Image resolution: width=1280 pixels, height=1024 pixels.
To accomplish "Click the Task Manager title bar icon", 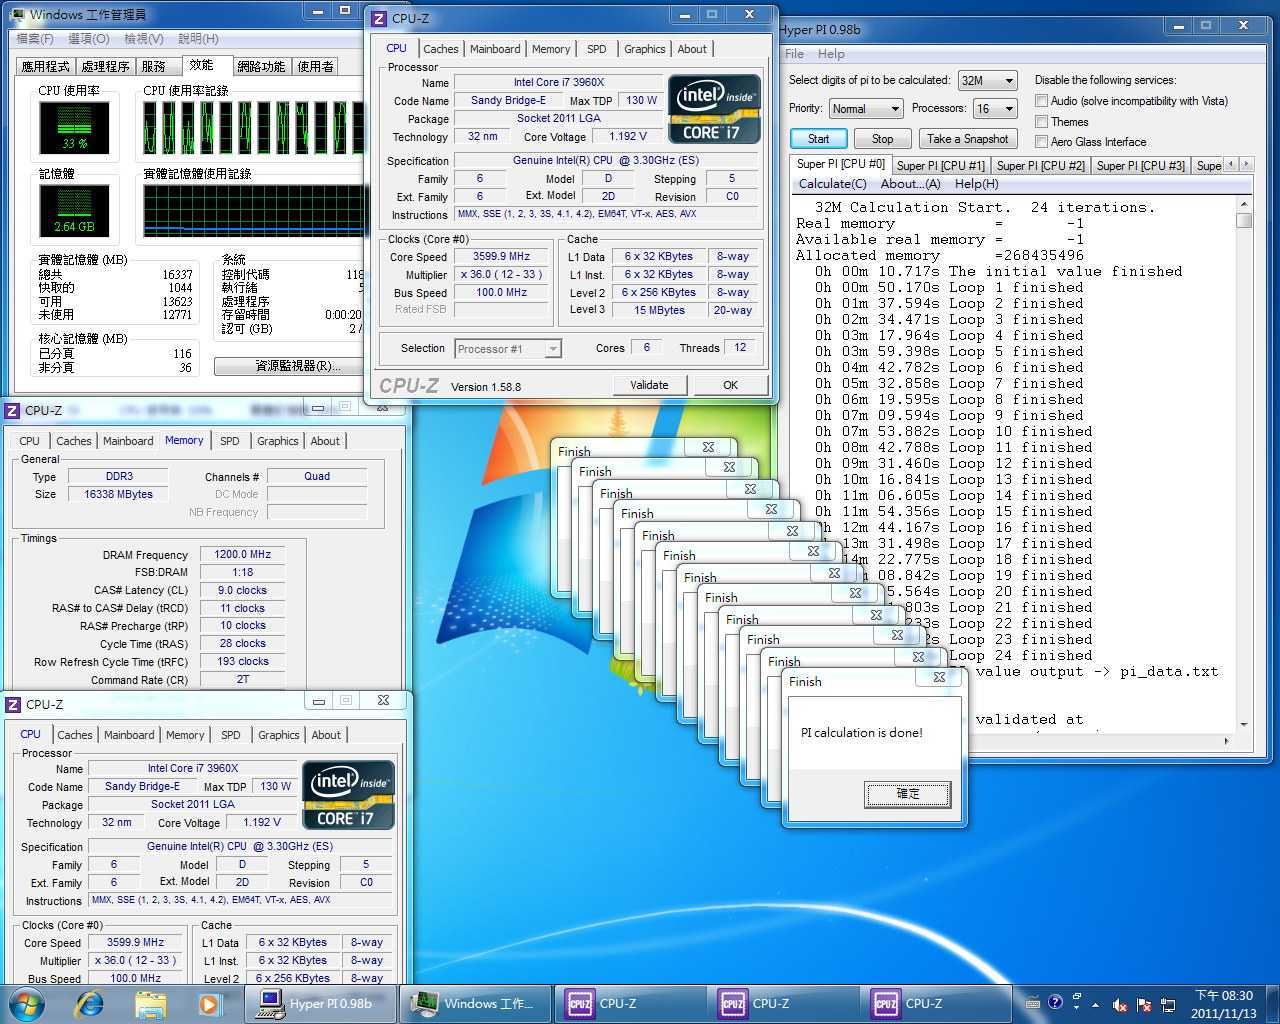I will [x=18, y=14].
